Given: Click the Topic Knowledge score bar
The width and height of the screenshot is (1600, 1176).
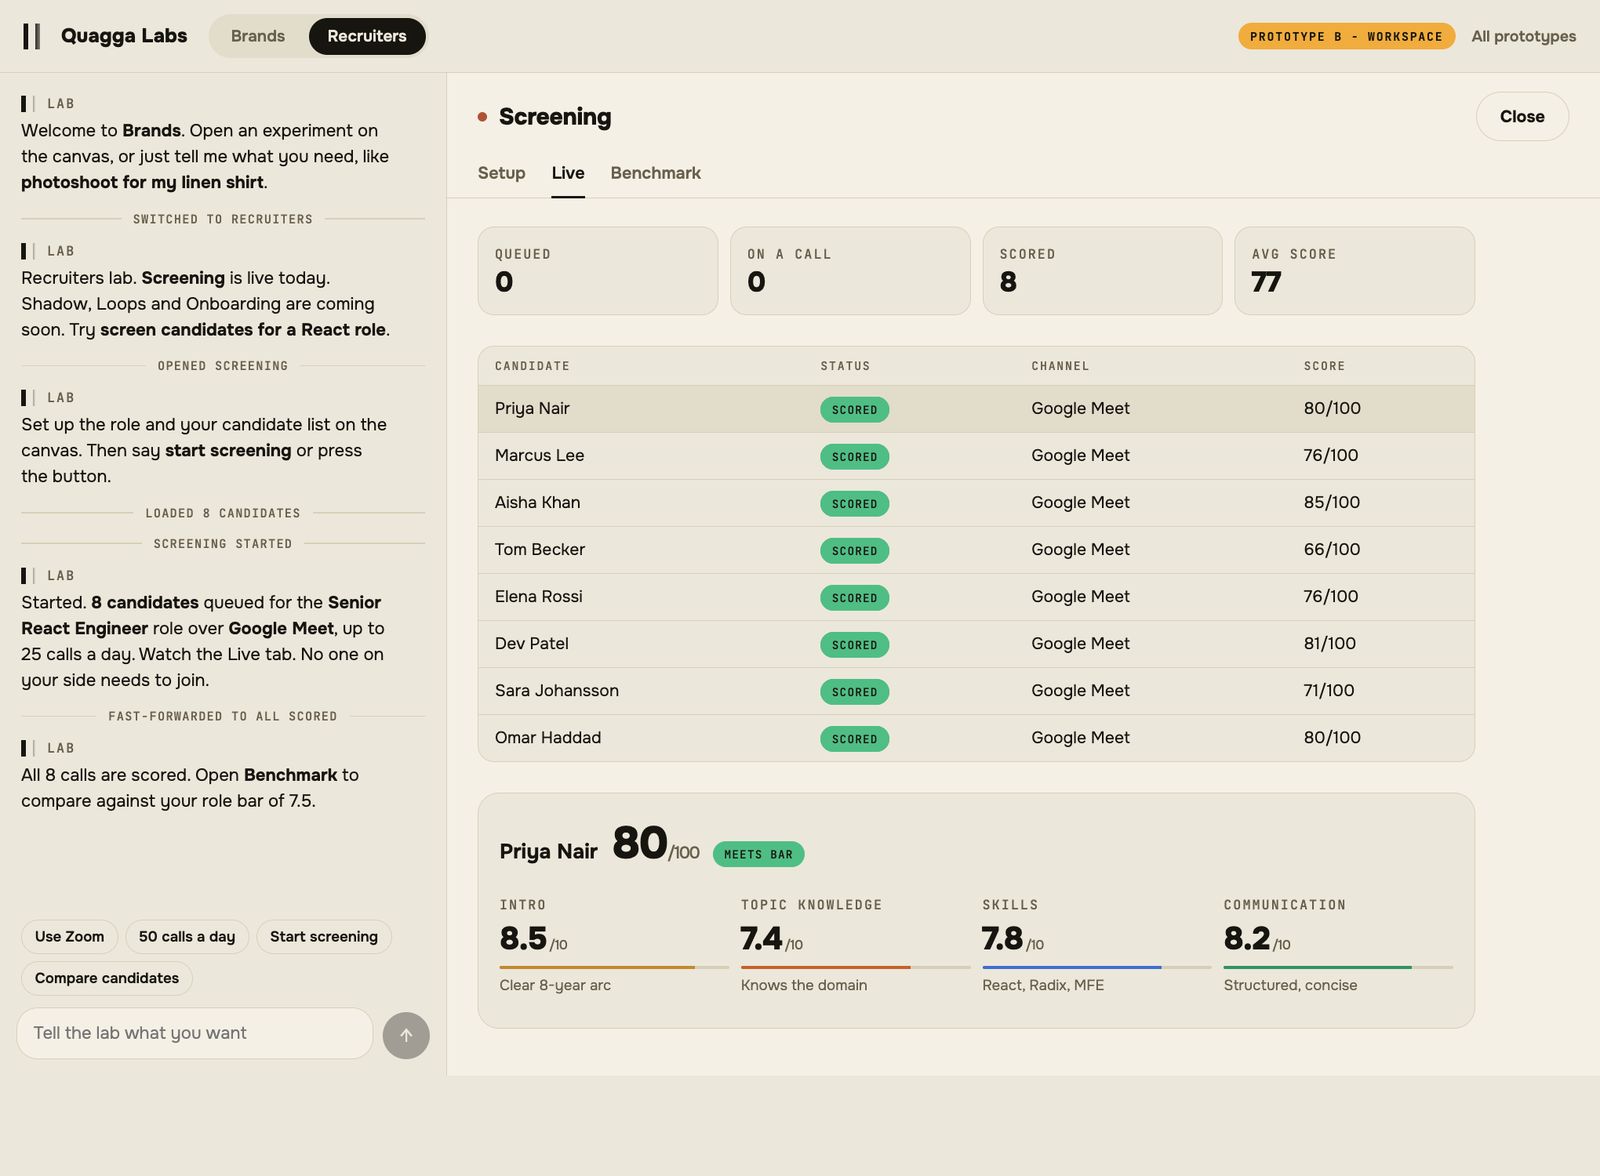Looking at the screenshot, I should pyautogui.click(x=856, y=967).
